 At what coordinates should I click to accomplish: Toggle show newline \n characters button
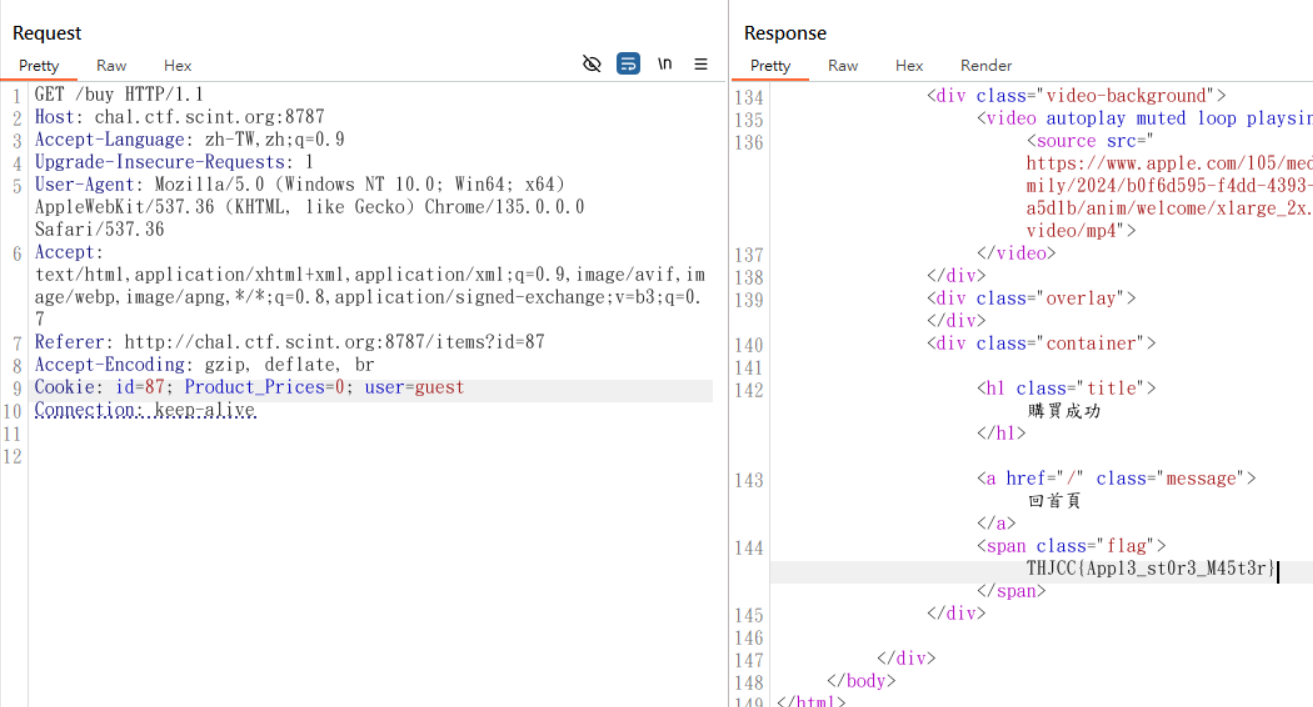(x=664, y=64)
